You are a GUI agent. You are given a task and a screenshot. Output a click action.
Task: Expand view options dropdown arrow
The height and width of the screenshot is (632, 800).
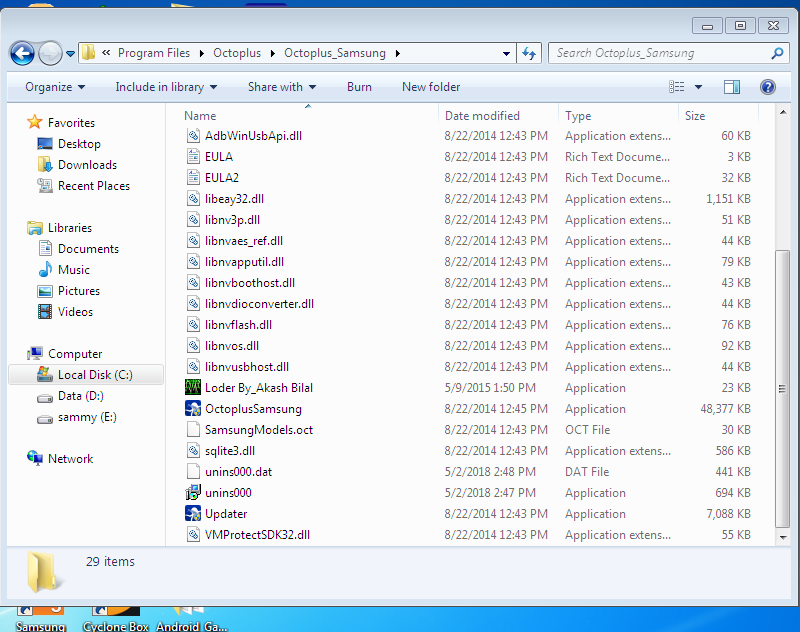tap(698, 87)
